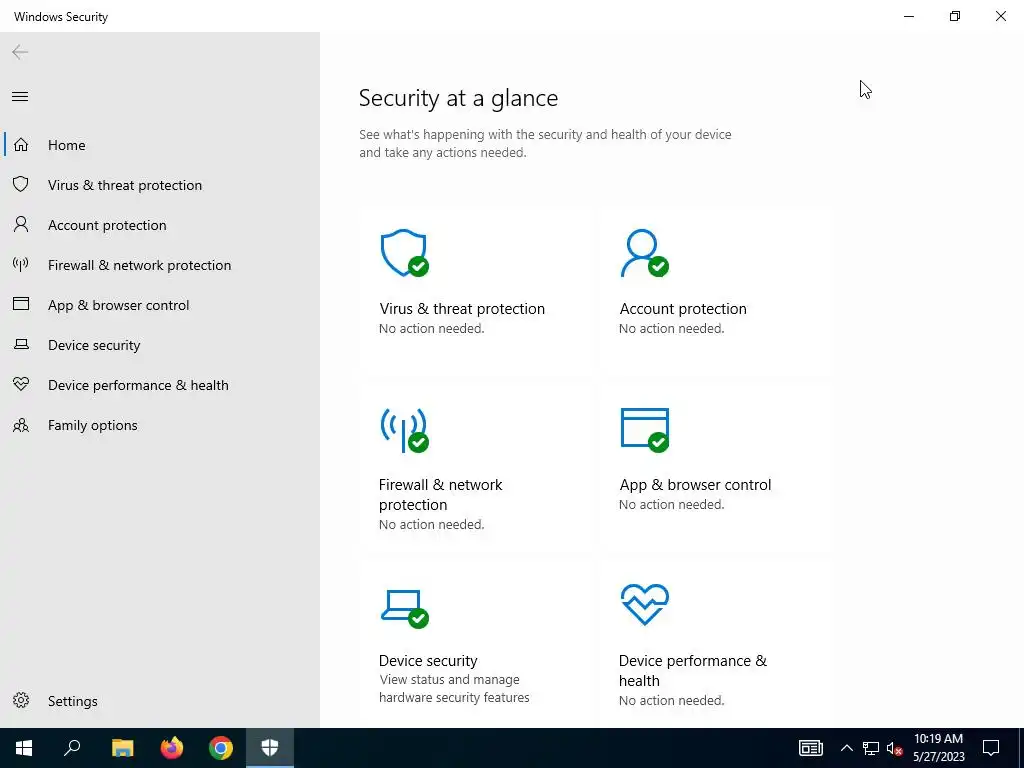The width and height of the screenshot is (1024, 768).
Task: Open the Device security tile title
Action: (428, 660)
